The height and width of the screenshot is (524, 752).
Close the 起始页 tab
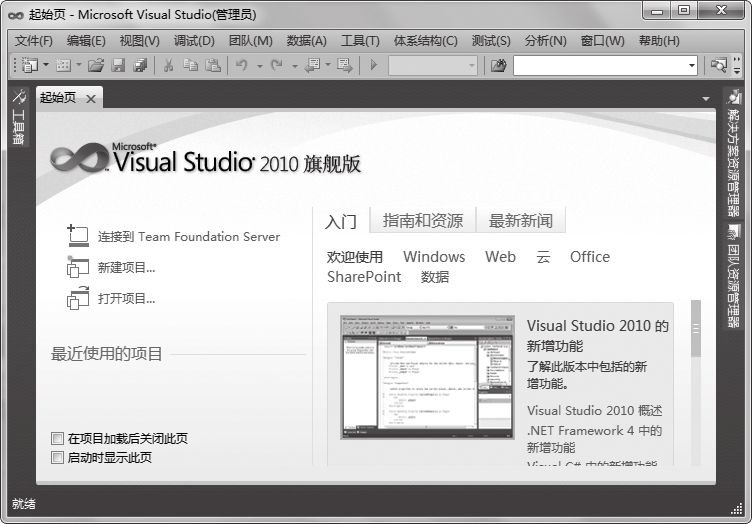(91, 99)
